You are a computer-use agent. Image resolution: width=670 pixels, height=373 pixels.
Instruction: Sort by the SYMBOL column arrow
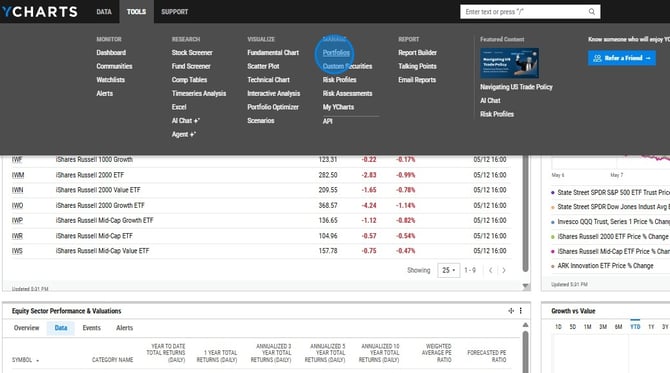click(38, 361)
